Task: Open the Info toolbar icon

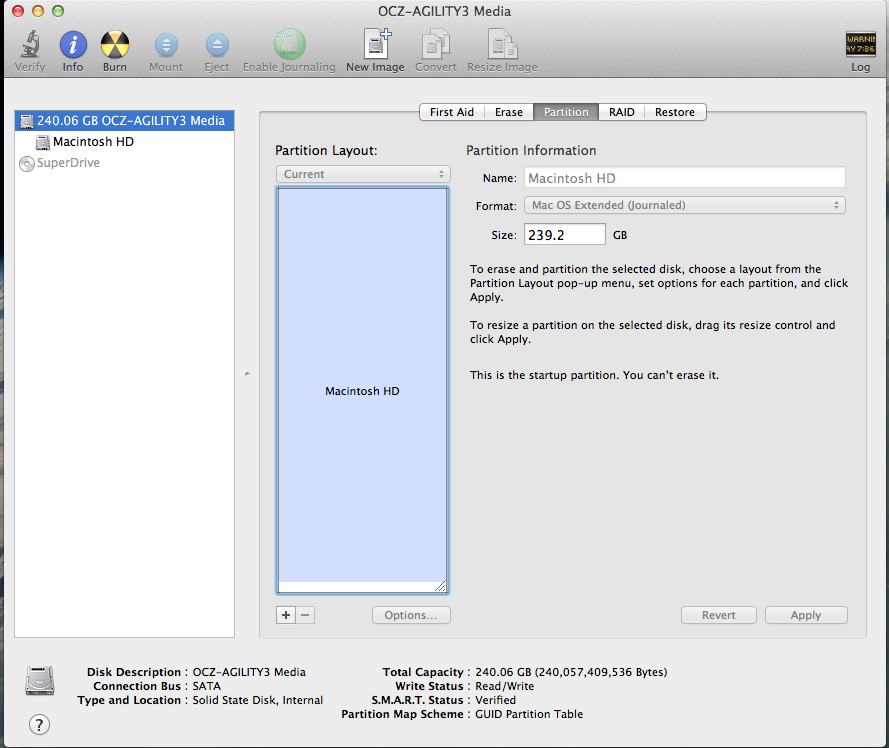Action: click(x=73, y=44)
